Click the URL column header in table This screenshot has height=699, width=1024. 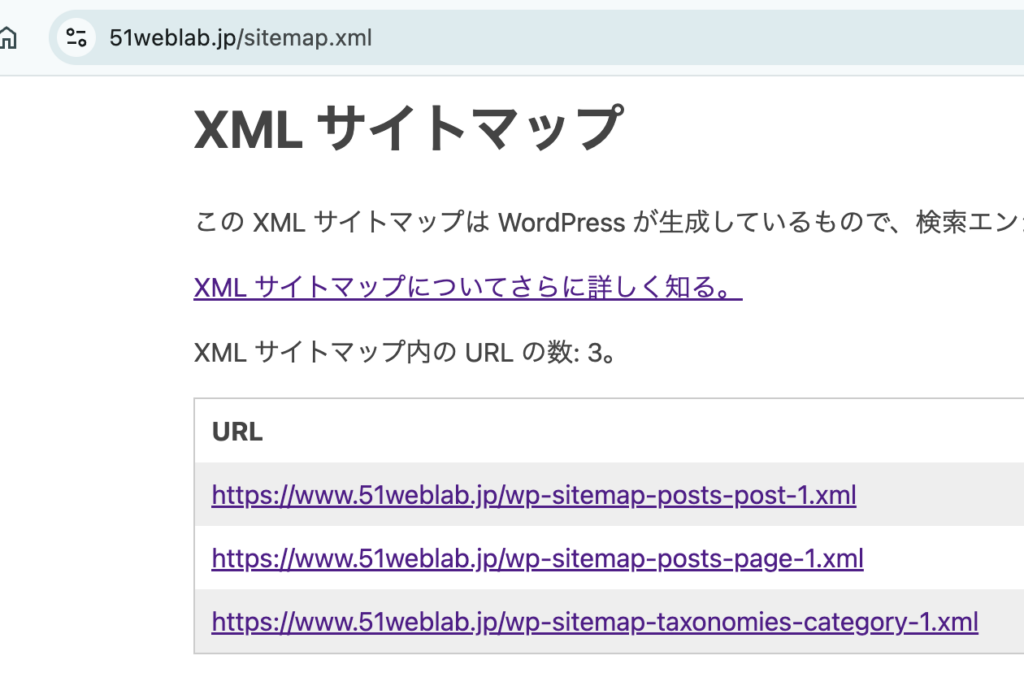[x=237, y=431]
